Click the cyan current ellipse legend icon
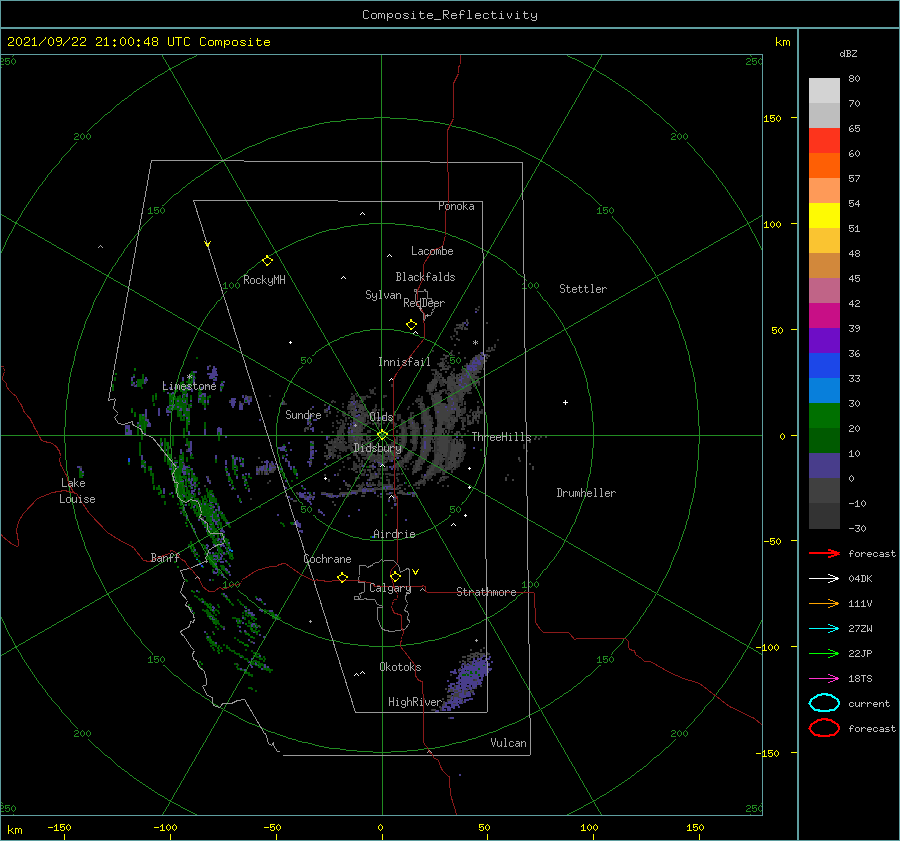This screenshot has height=841, width=900. pyautogui.click(x=824, y=703)
